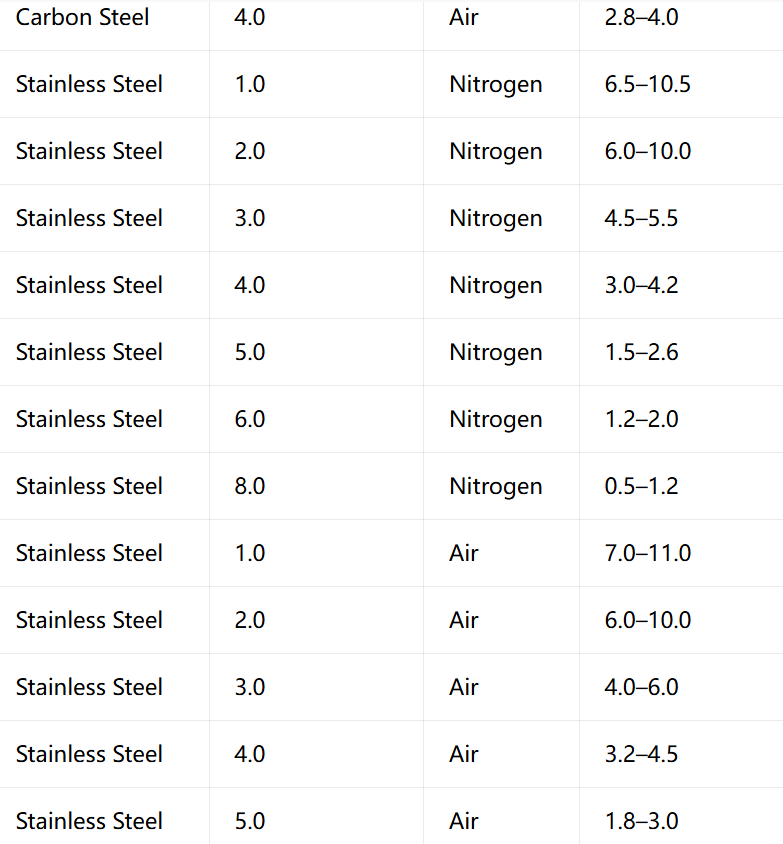Viewport: 783px width, 844px height.
Task: Click thickness 5.0 in the Nitrogen row
Action: [250, 353]
